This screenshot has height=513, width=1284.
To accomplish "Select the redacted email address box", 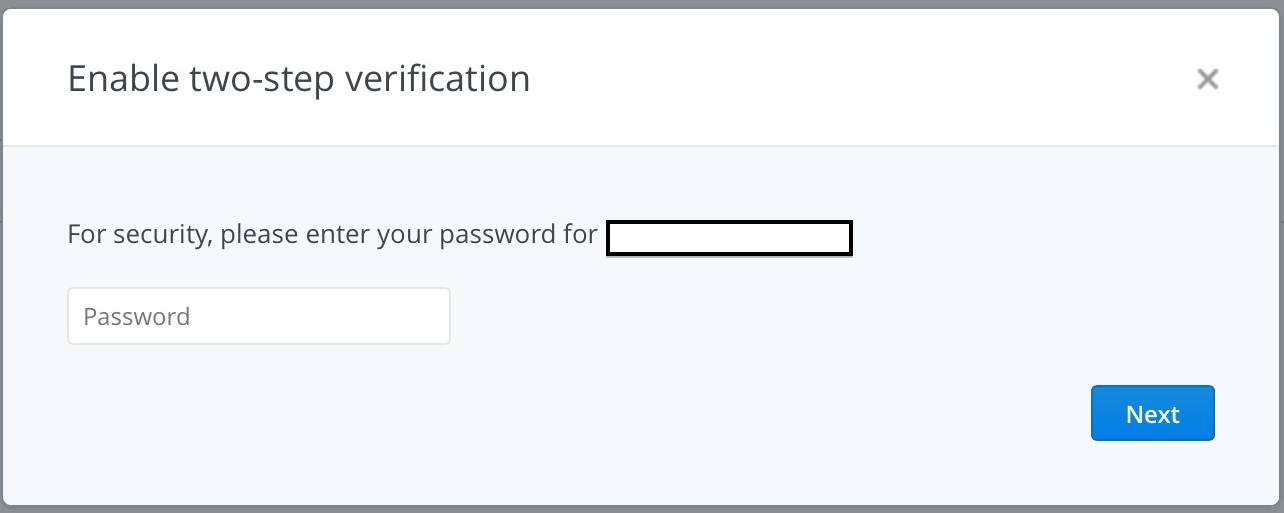I will [x=729, y=238].
